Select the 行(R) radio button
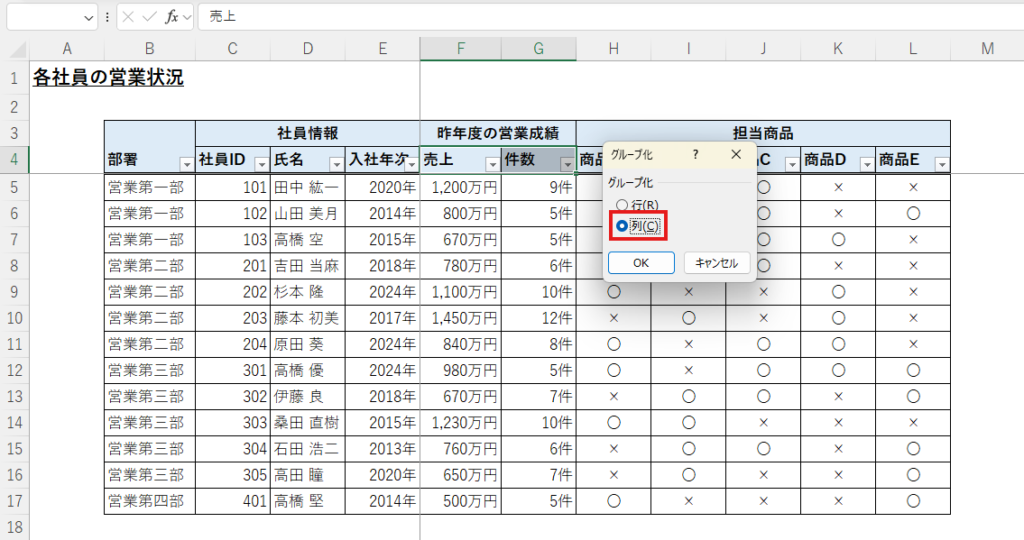The width and height of the screenshot is (1024, 540). tap(622, 205)
